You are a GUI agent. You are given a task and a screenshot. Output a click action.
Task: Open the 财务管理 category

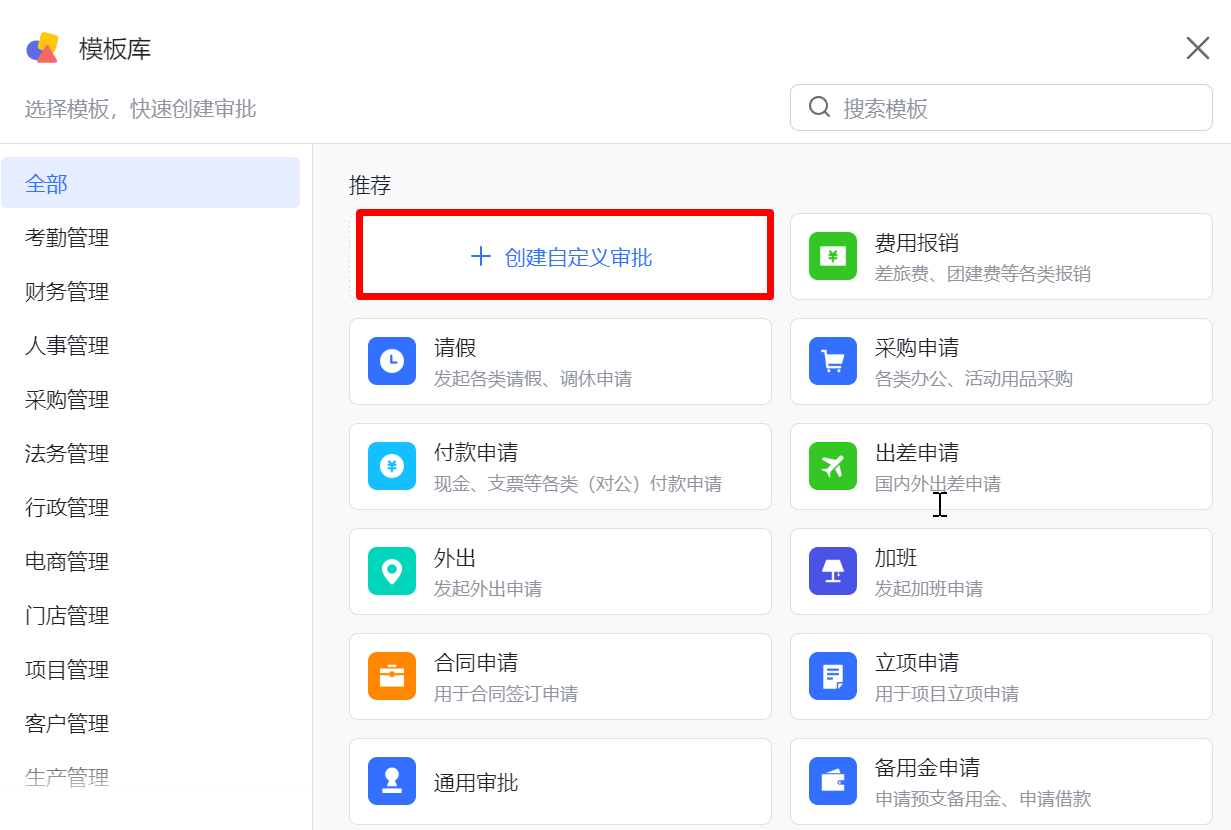[x=67, y=292]
